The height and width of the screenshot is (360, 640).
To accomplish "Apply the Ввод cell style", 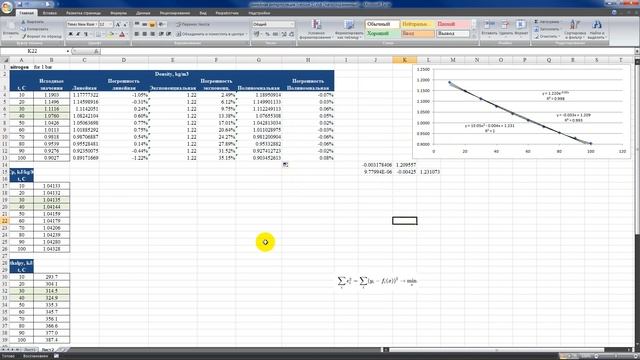I will coord(417,33).
